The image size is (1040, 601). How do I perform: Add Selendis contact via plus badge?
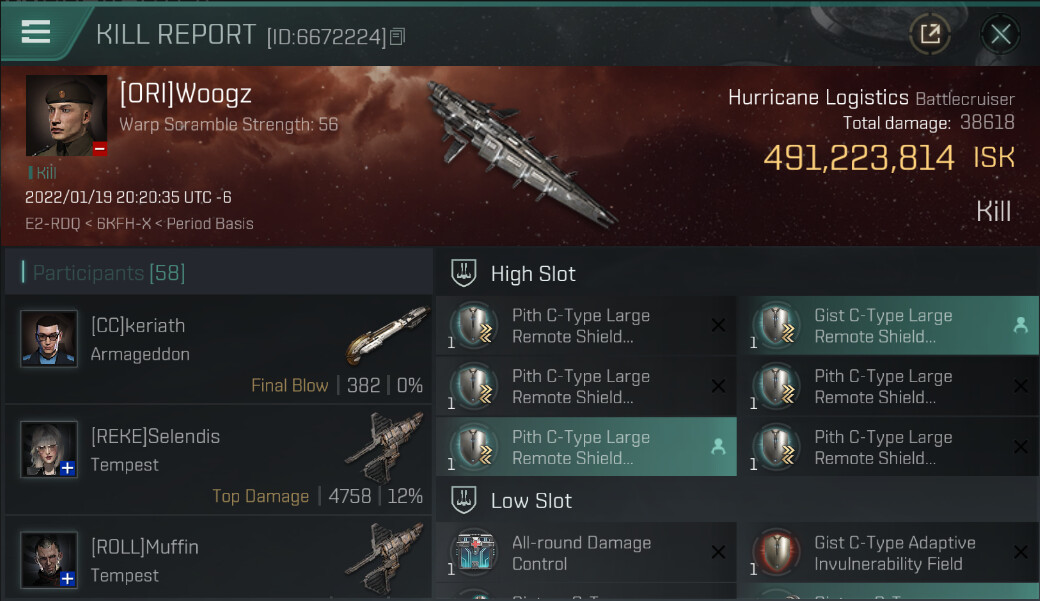[67, 468]
